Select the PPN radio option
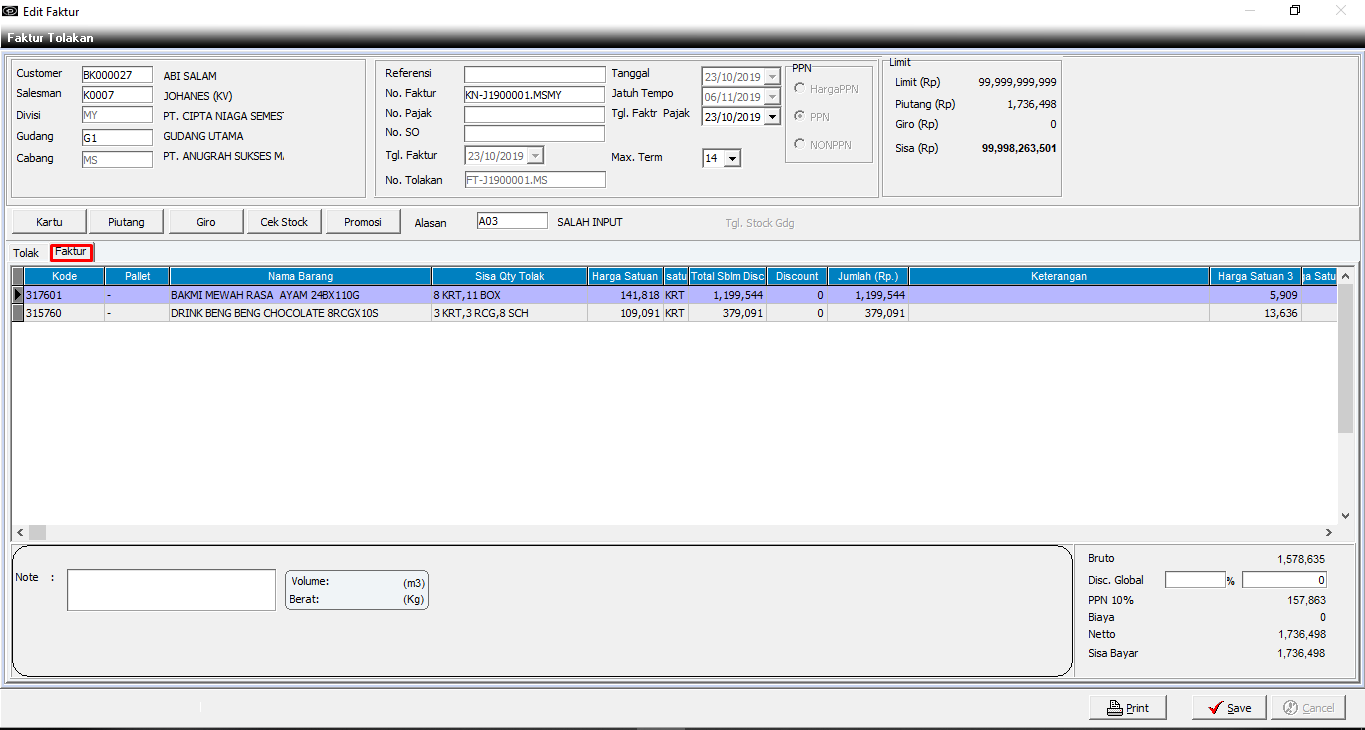Screen dimensions: 1365x730 [800, 117]
